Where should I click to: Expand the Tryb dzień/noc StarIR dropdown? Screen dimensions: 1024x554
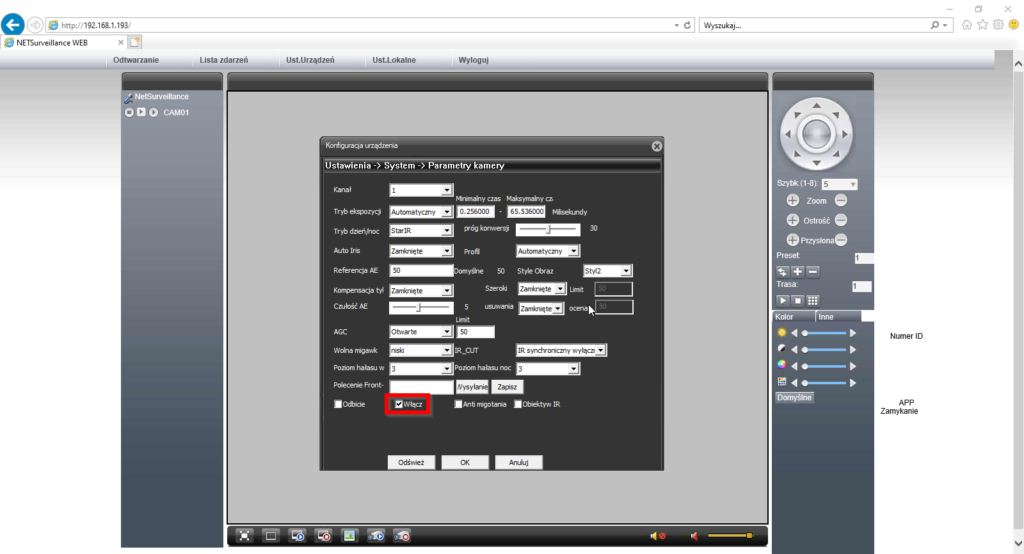[x=421, y=231]
